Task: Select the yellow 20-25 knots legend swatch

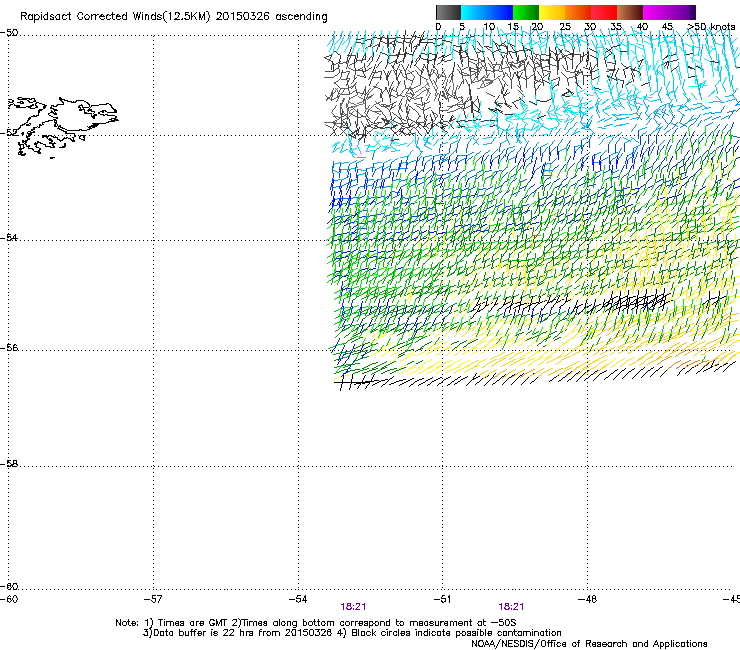Action: point(552,12)
